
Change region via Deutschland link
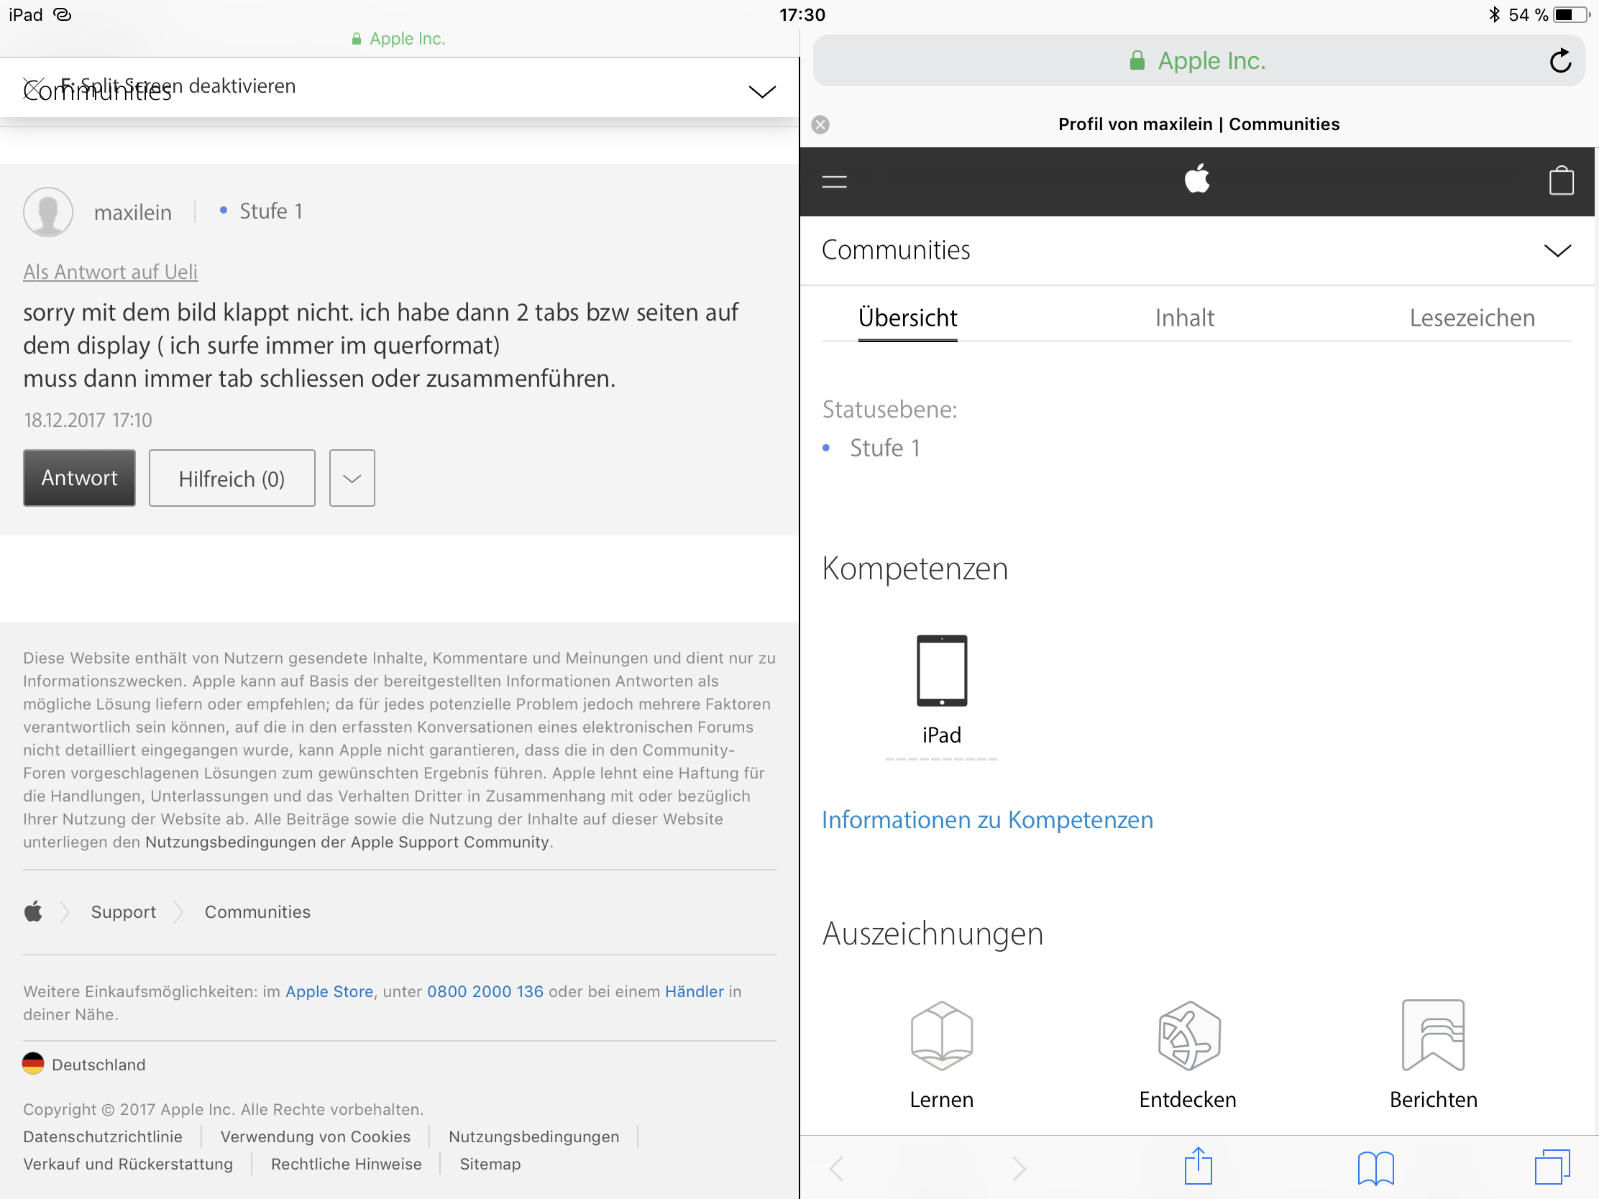(98, 1065)
